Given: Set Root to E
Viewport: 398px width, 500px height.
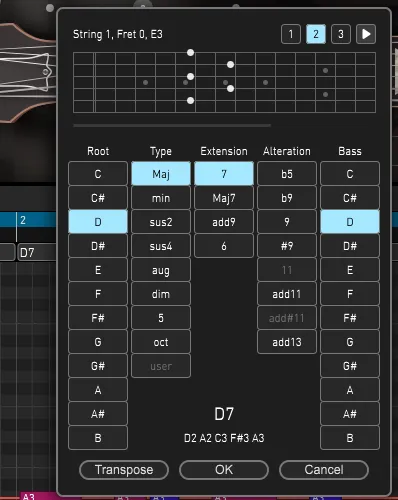Looking at the screenshot, I should [98, 270].
